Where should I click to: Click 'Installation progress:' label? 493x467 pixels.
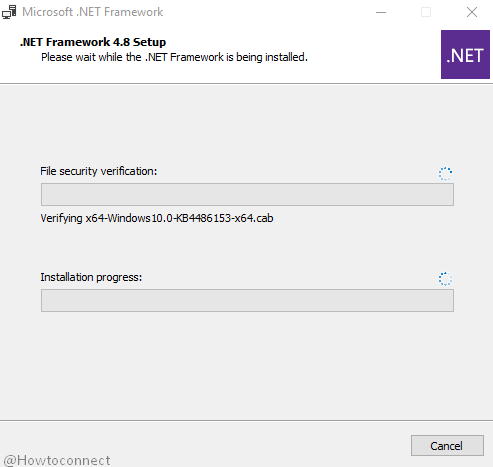pyautogui.click(x=91, y=277)
